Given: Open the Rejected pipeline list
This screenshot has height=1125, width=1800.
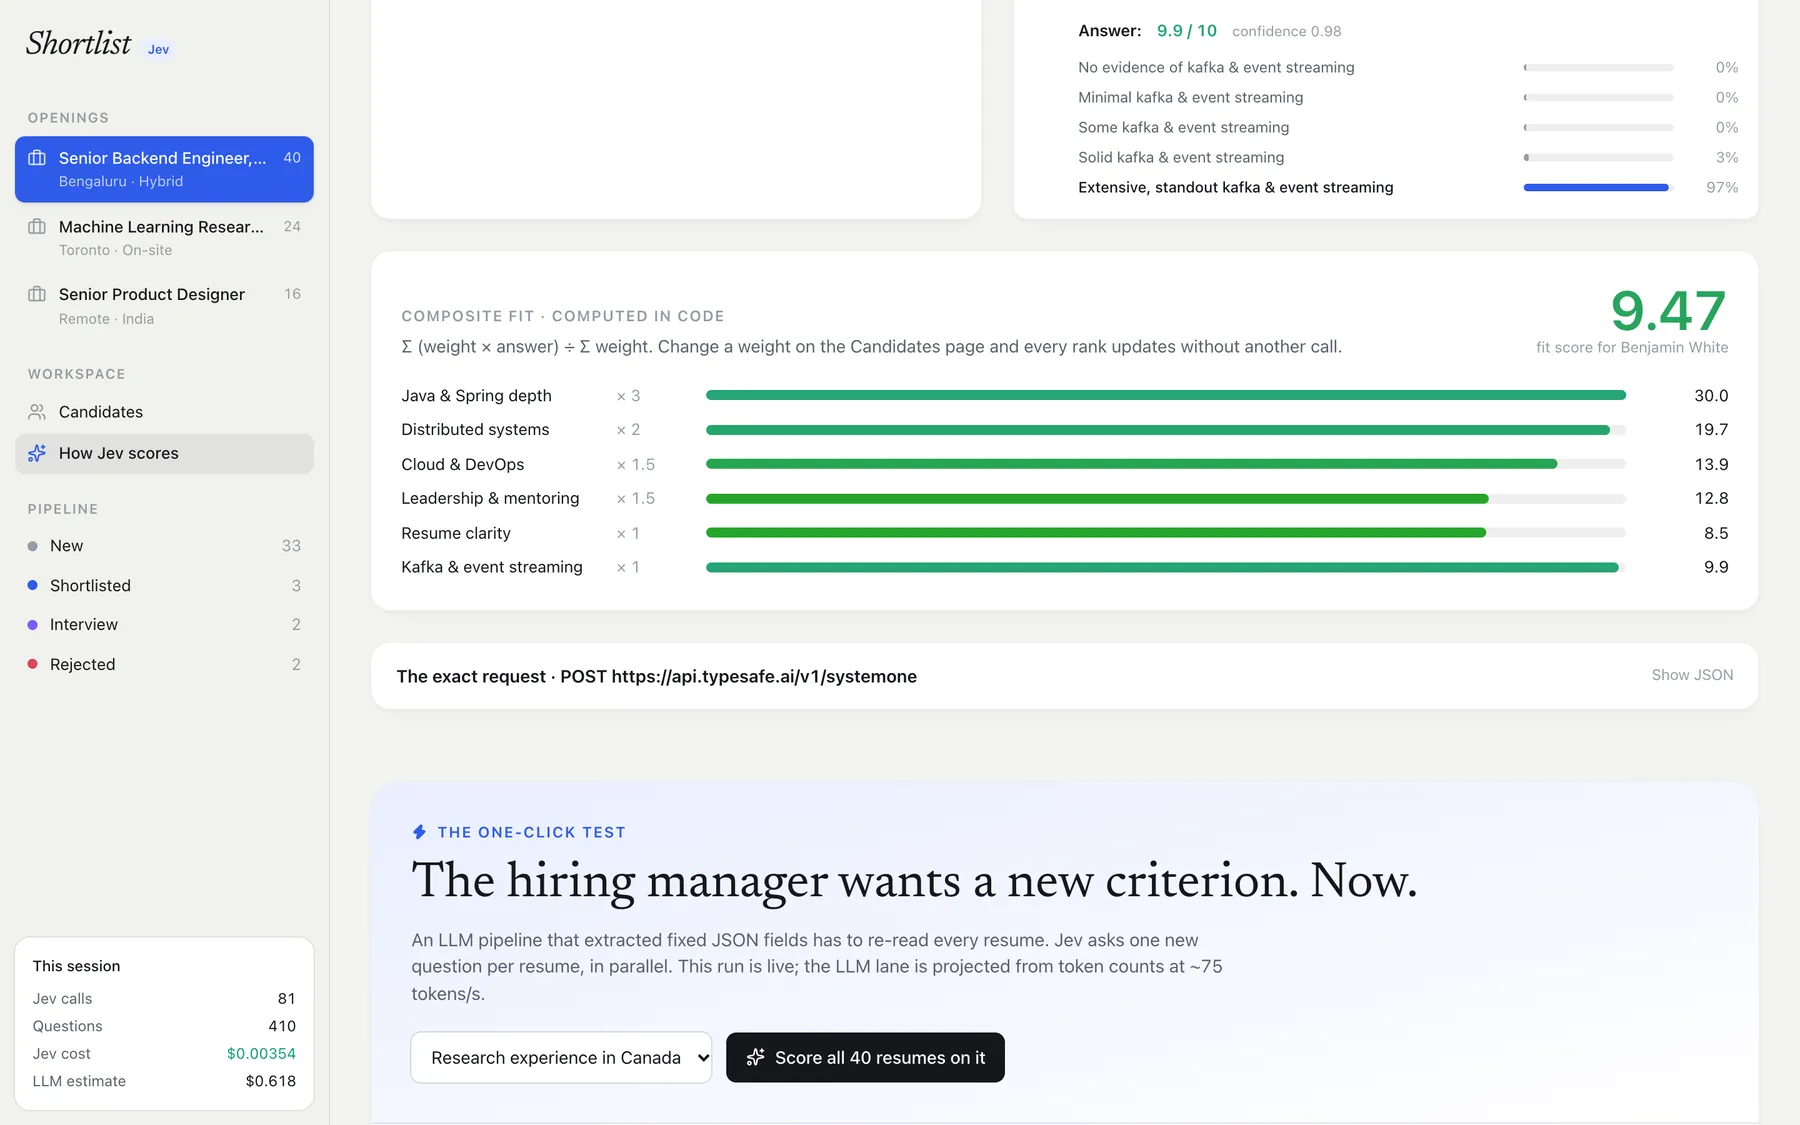Looking at the screenshot, I should [x=164, y=664].
